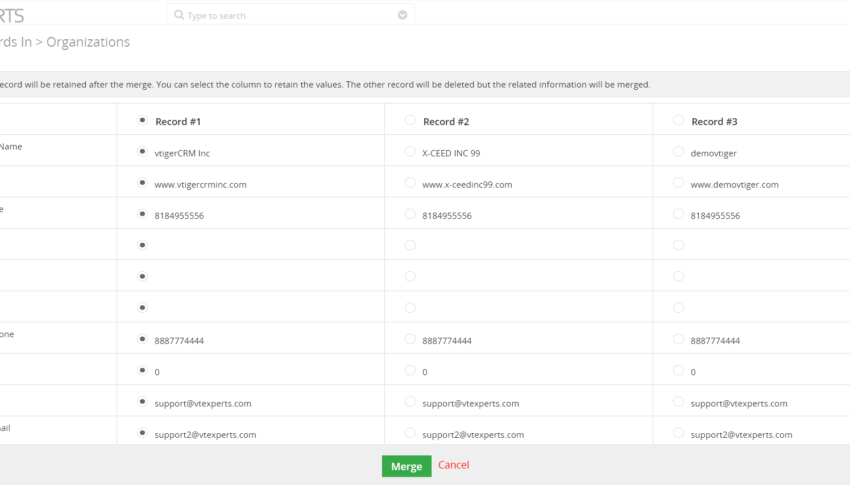Choose demovtiger name radio

[678, 152]
